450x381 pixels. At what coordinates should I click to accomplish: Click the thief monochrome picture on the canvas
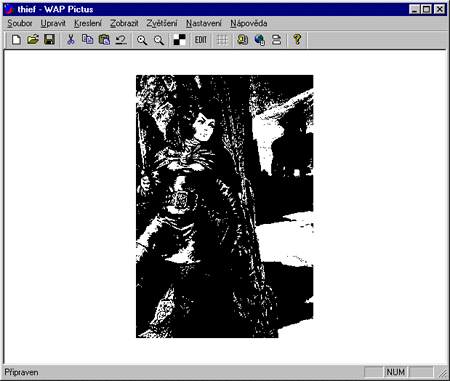(x=224, y=206)
